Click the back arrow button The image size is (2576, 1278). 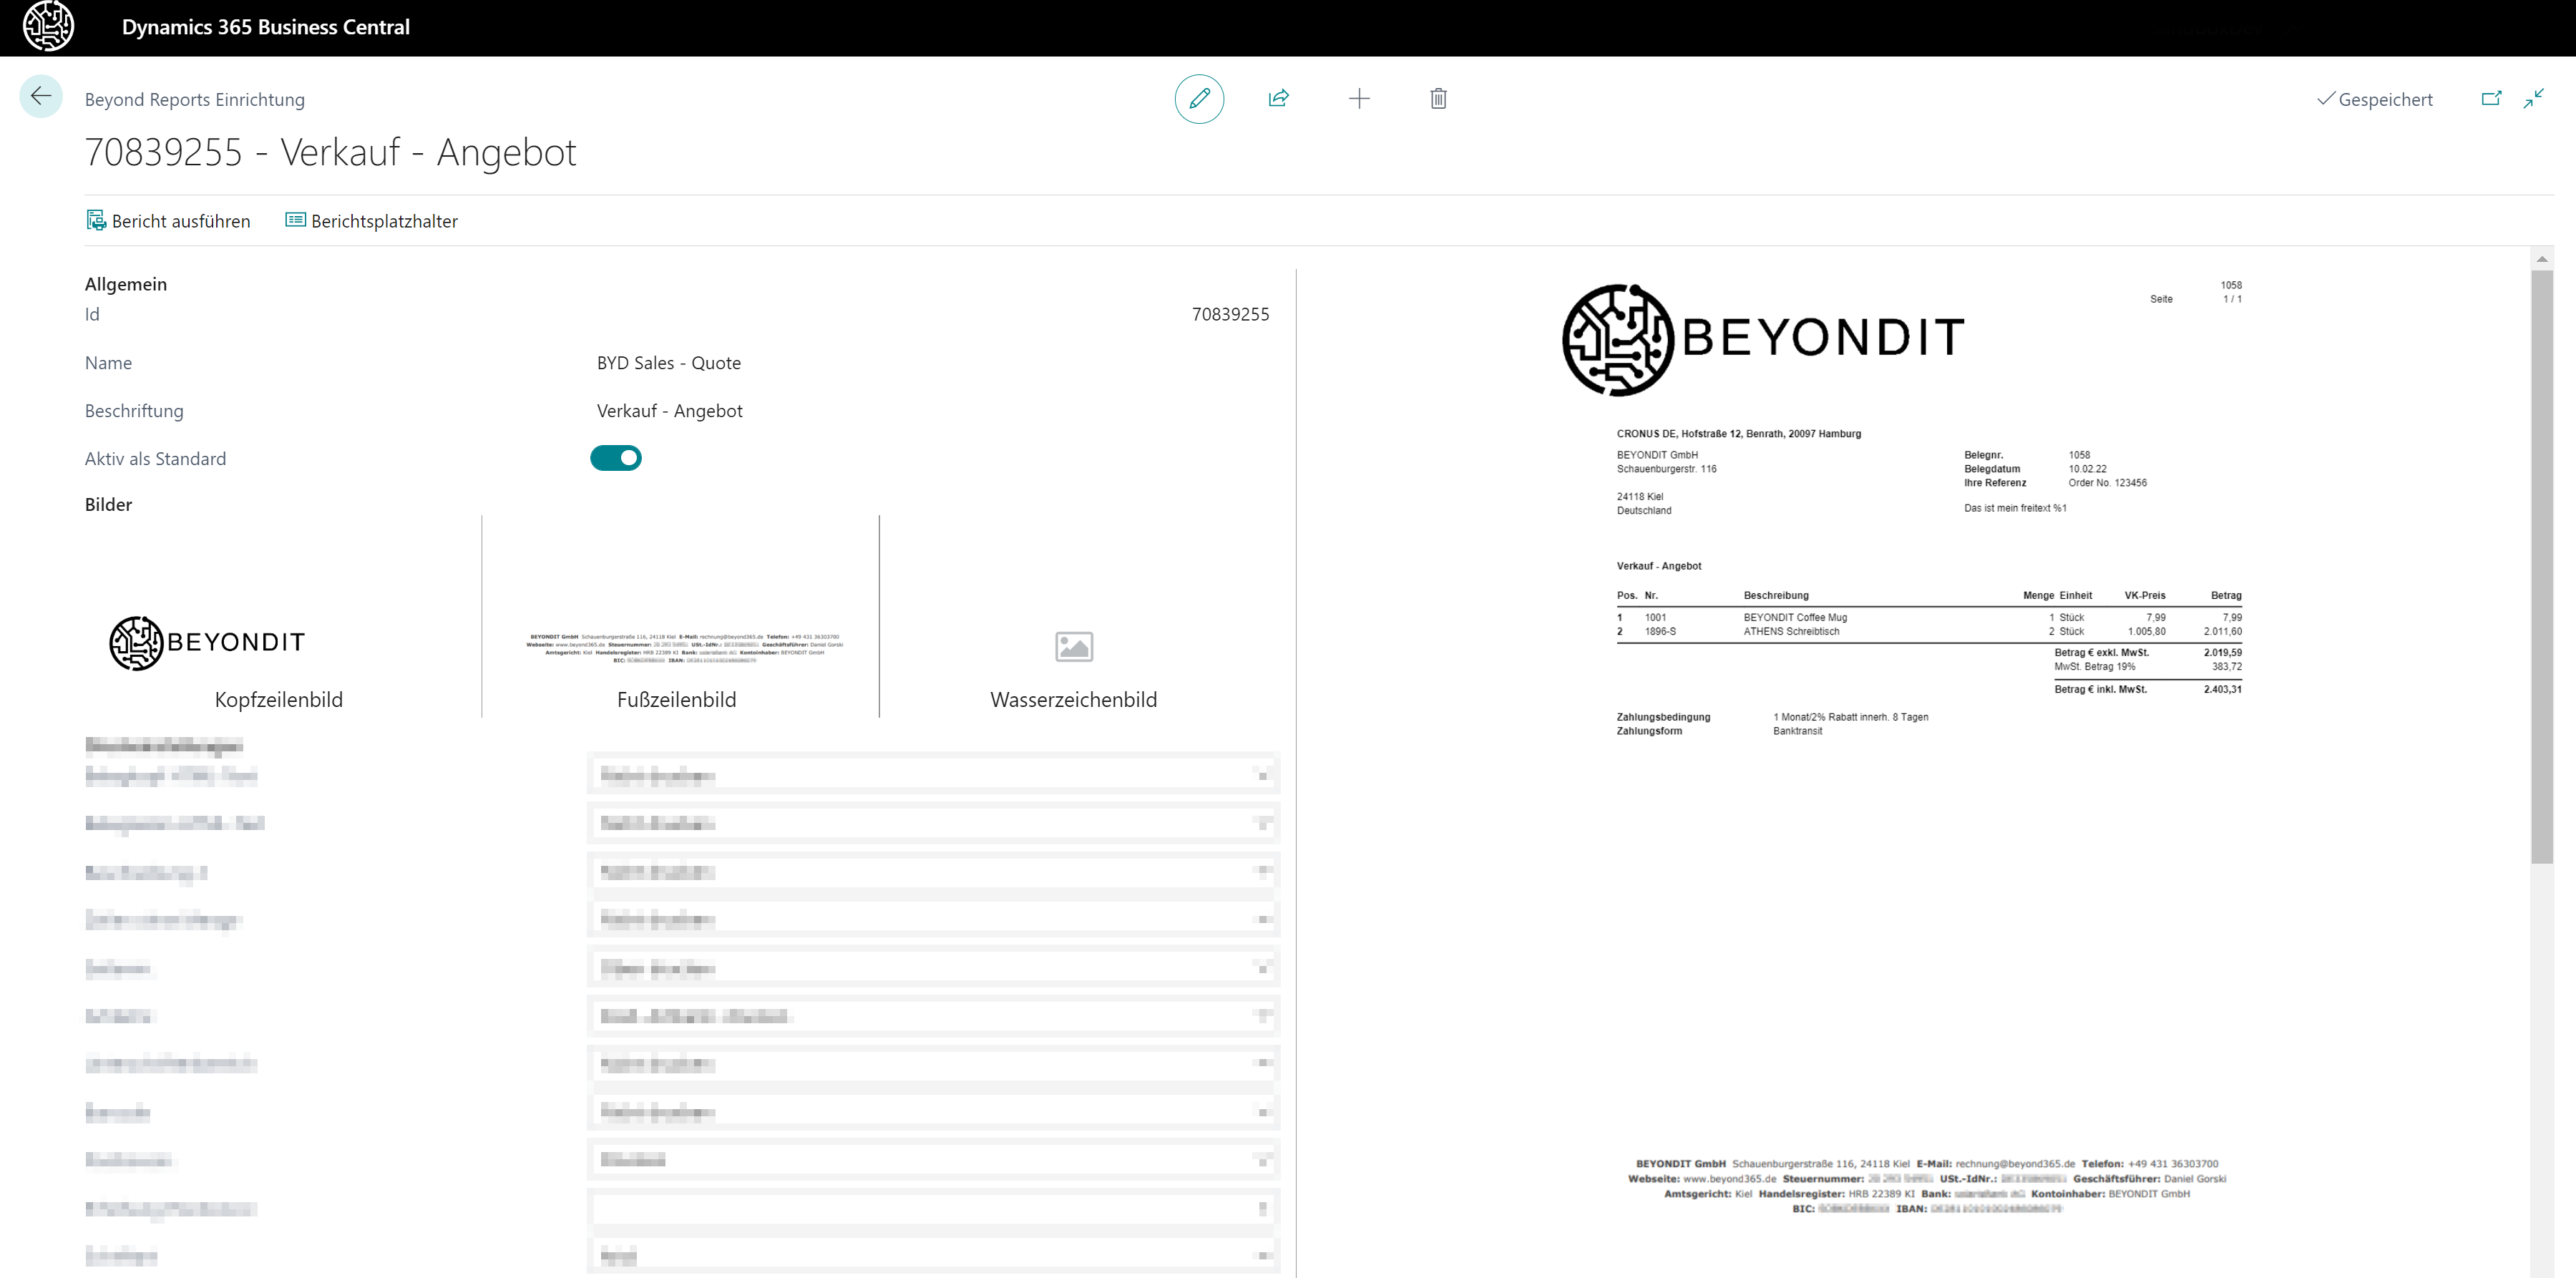pyautogui.click(x=41, y=97)
